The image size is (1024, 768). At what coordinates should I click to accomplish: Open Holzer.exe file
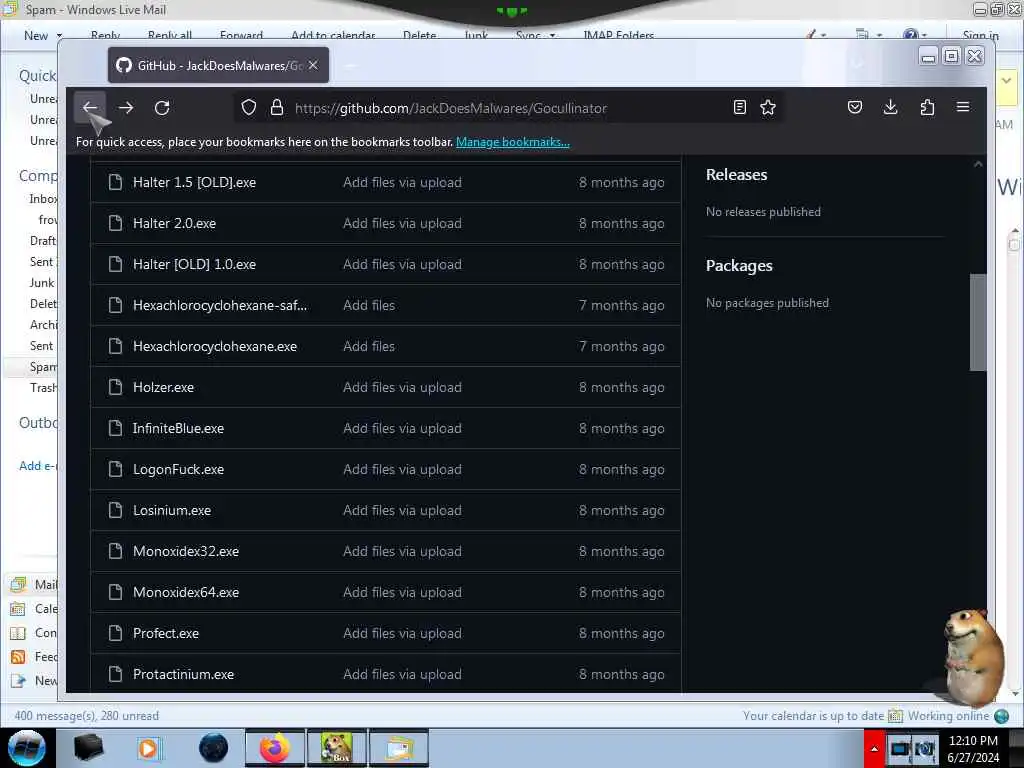point(163,387)
